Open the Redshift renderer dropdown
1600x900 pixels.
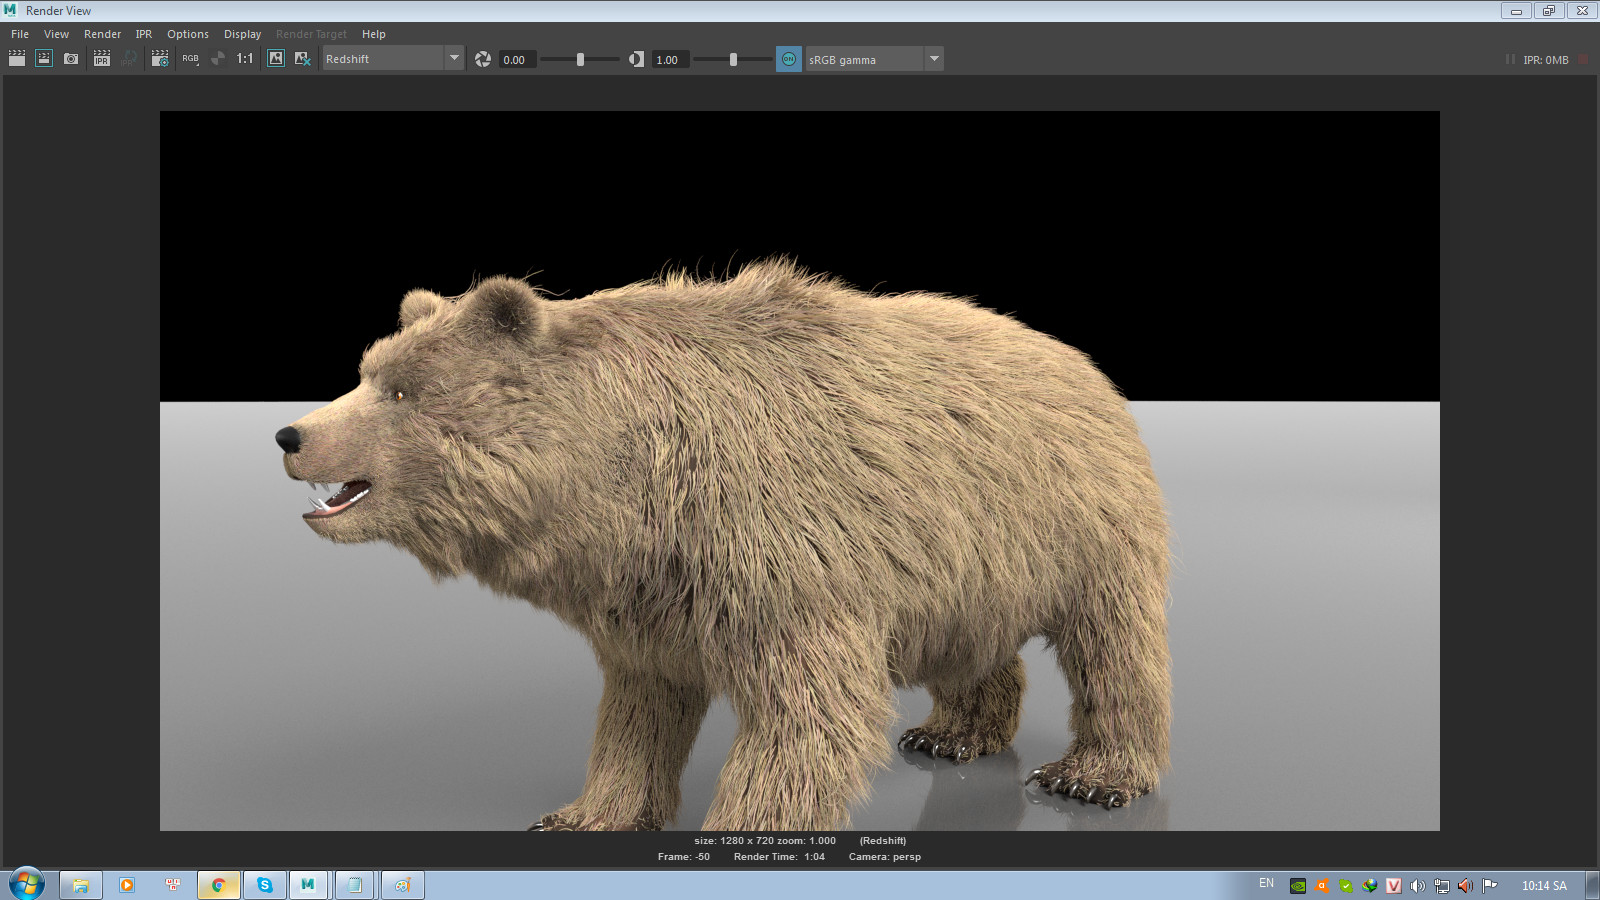tap(454, 58)
